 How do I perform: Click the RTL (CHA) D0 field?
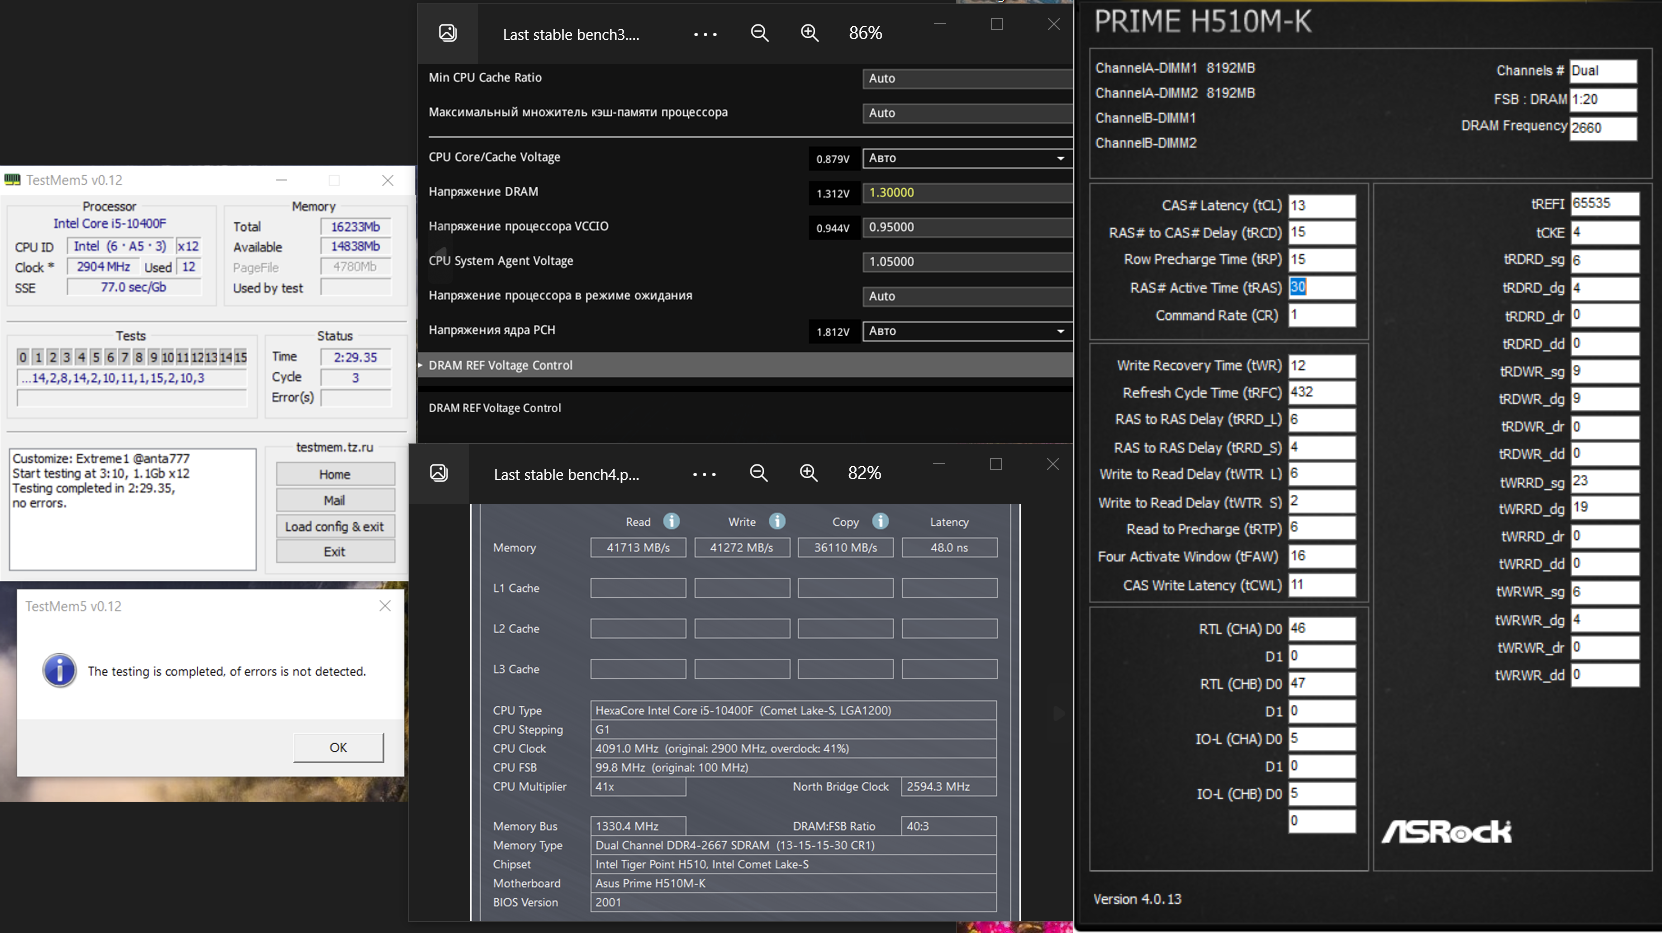[x=1322, y=628]
